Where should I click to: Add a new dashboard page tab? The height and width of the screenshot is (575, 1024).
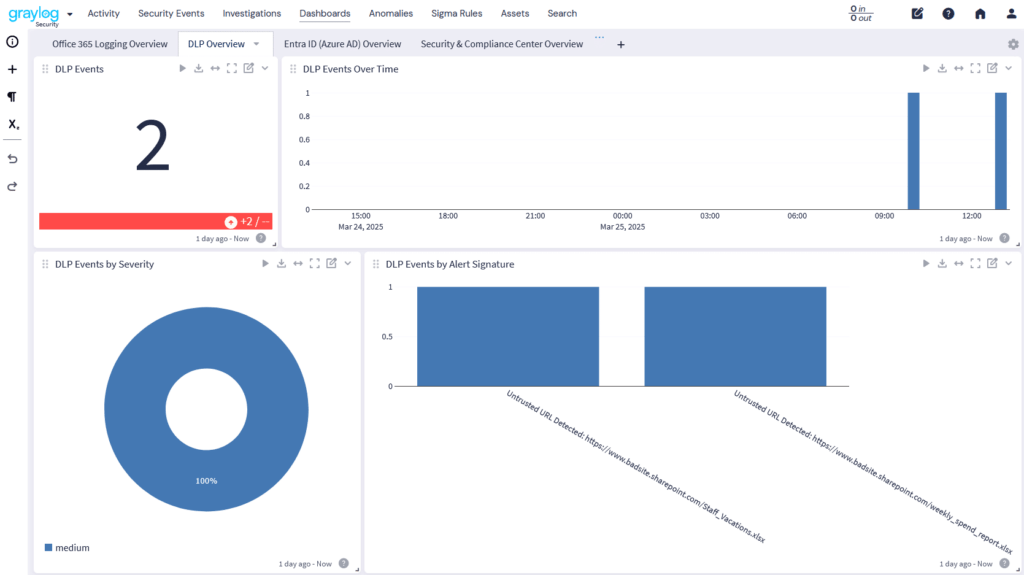click(x=620, y=45)
